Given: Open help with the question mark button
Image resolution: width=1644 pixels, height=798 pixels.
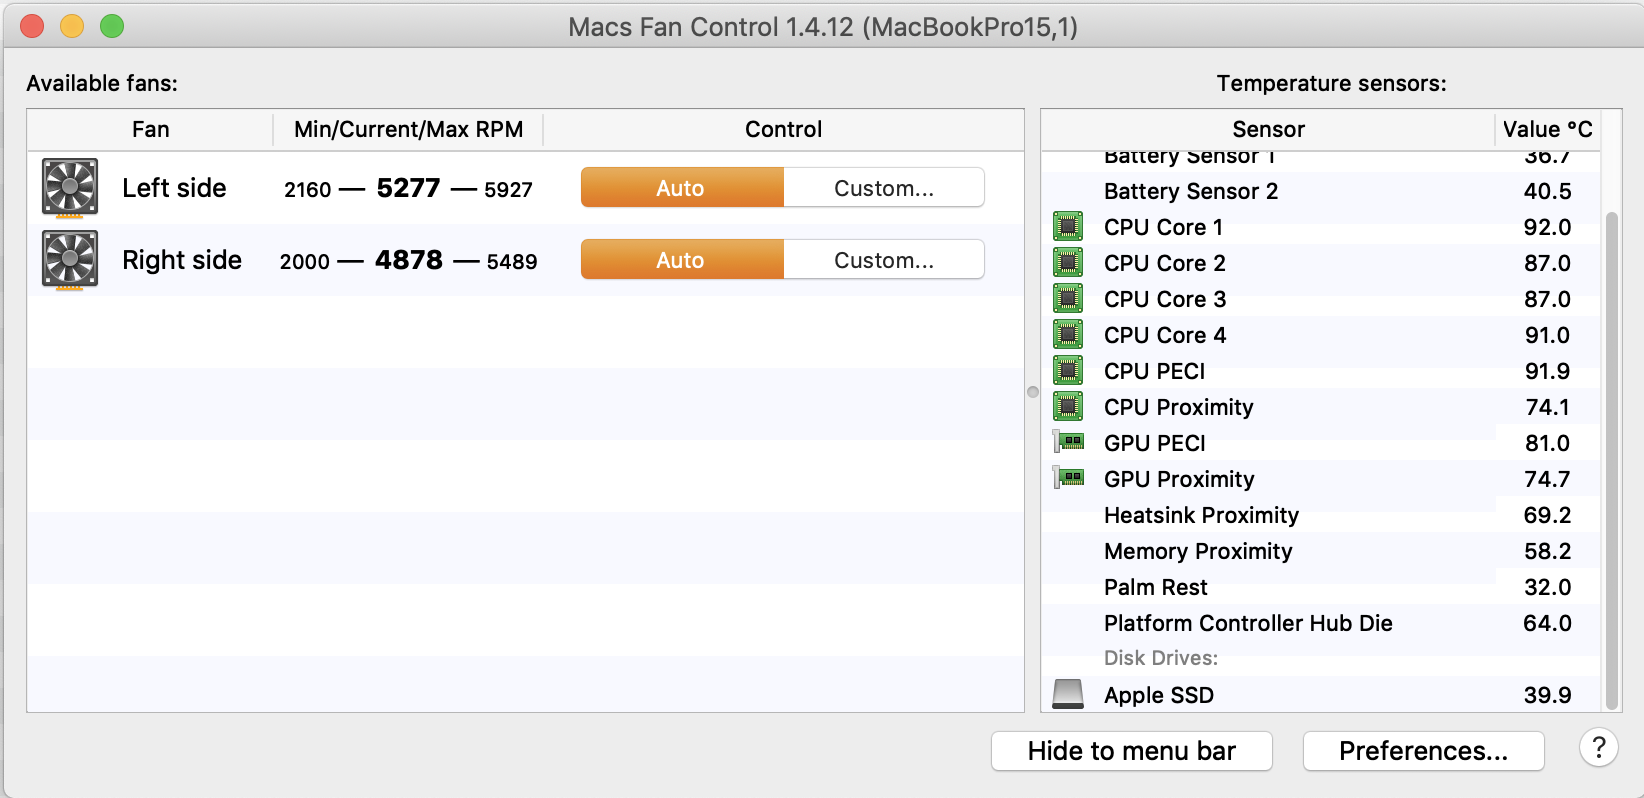Looking at the screenshot, I should (1599, 748).
